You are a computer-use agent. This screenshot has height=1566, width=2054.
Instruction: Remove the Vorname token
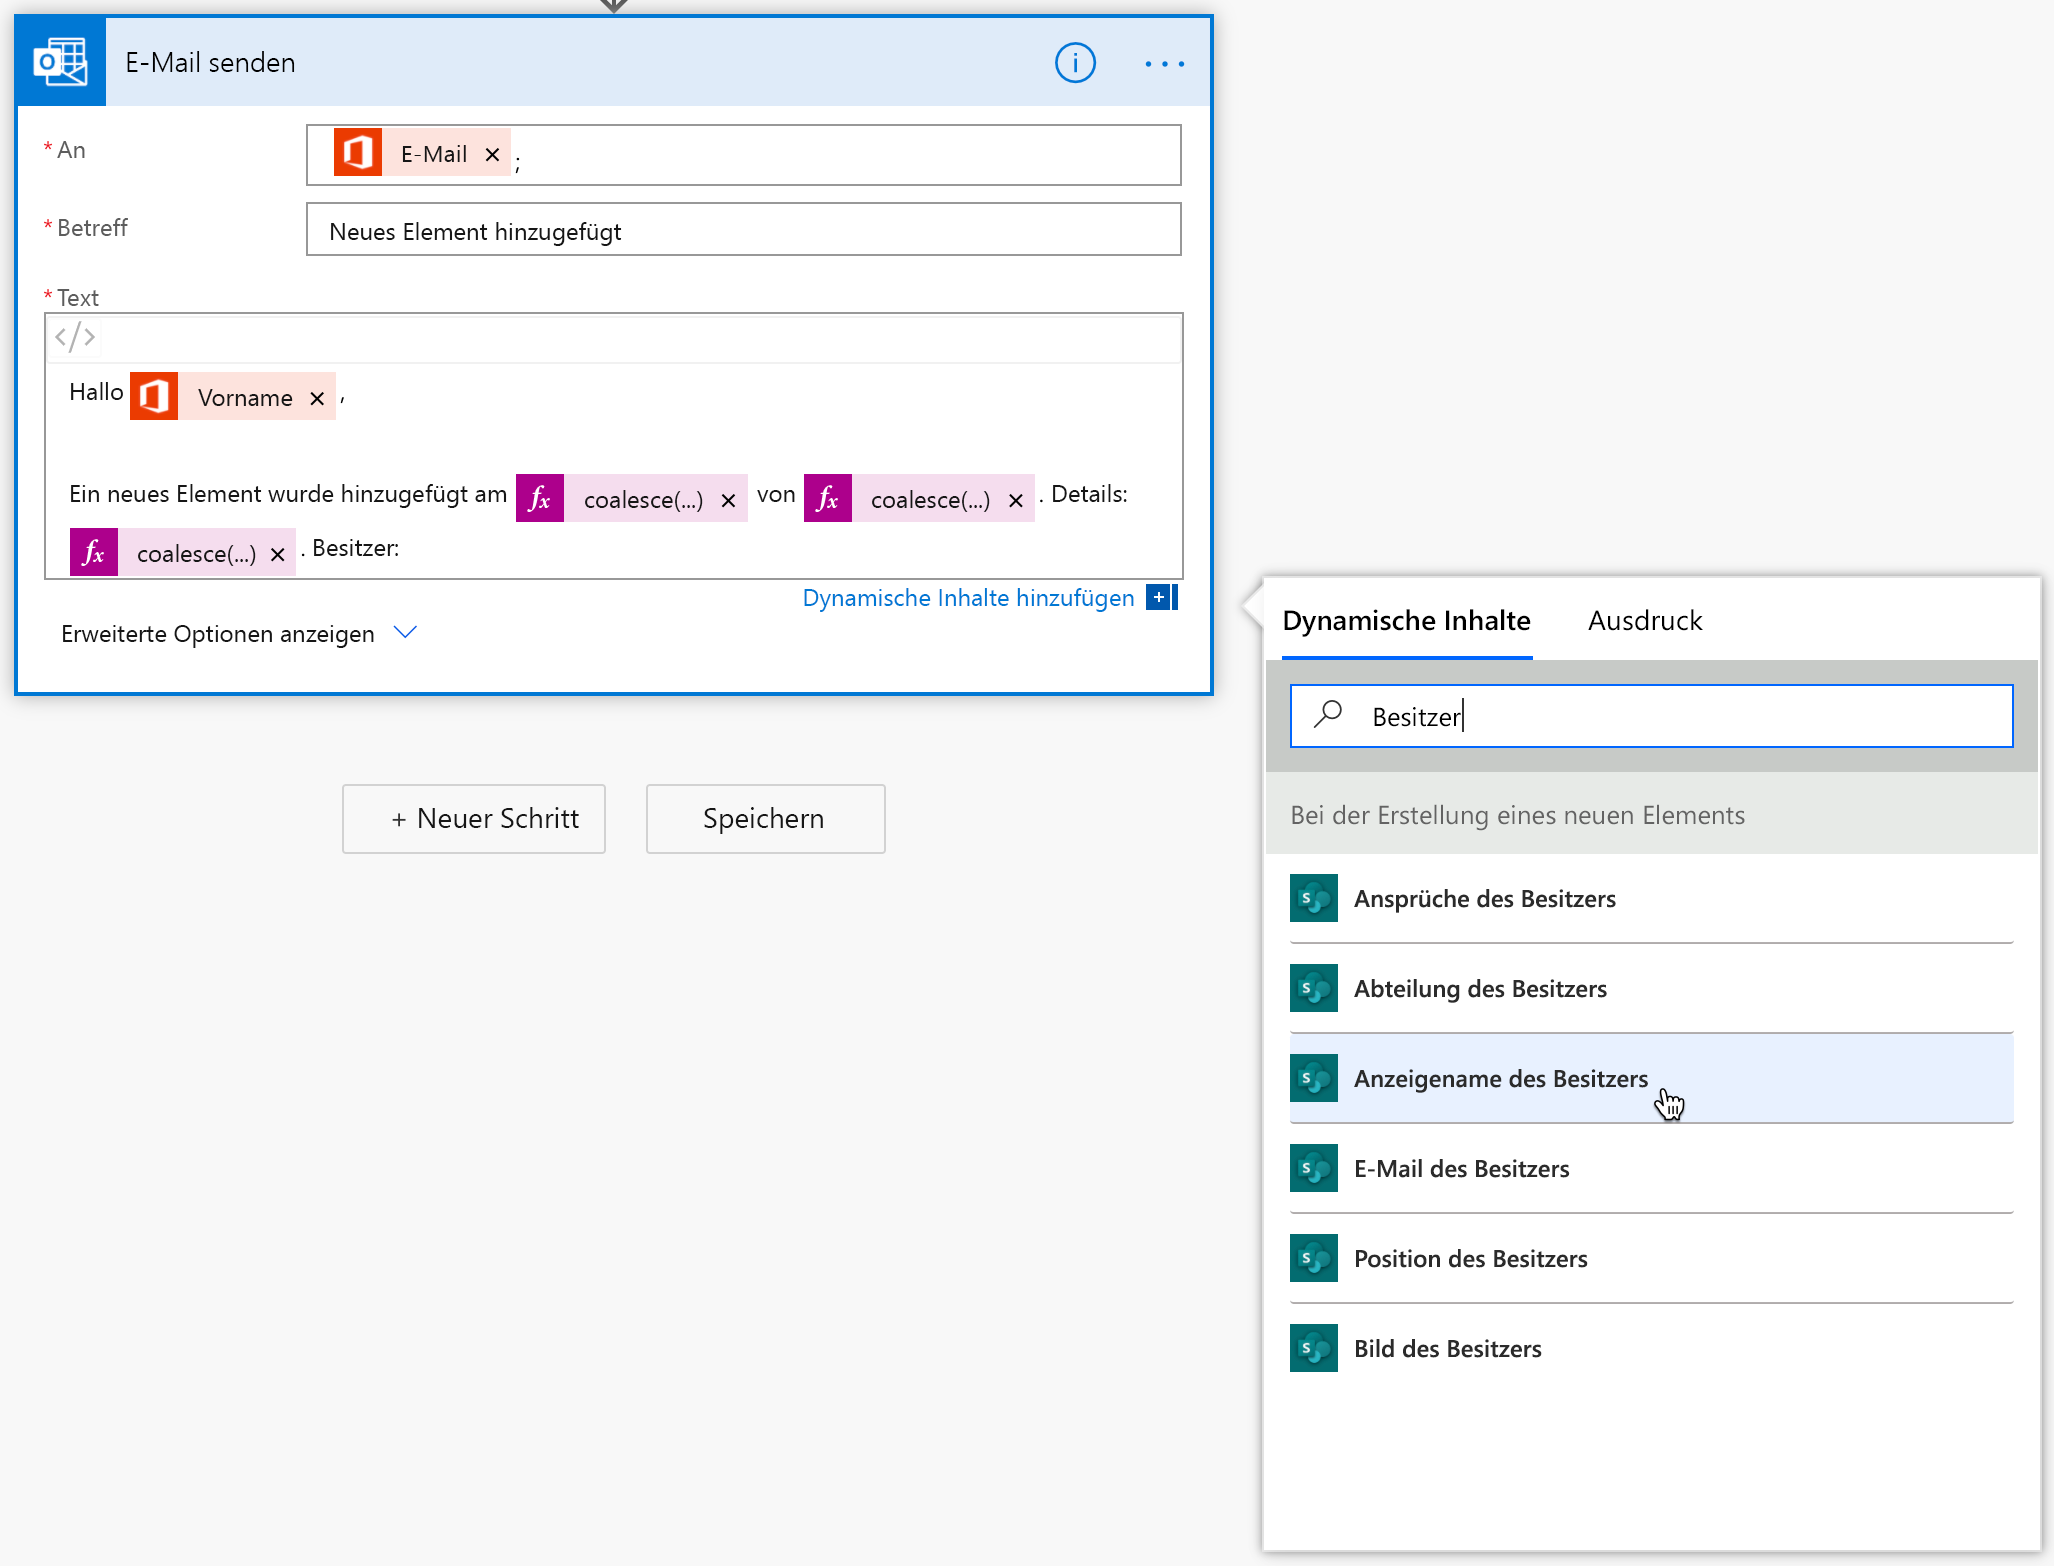tap(317, 398)
